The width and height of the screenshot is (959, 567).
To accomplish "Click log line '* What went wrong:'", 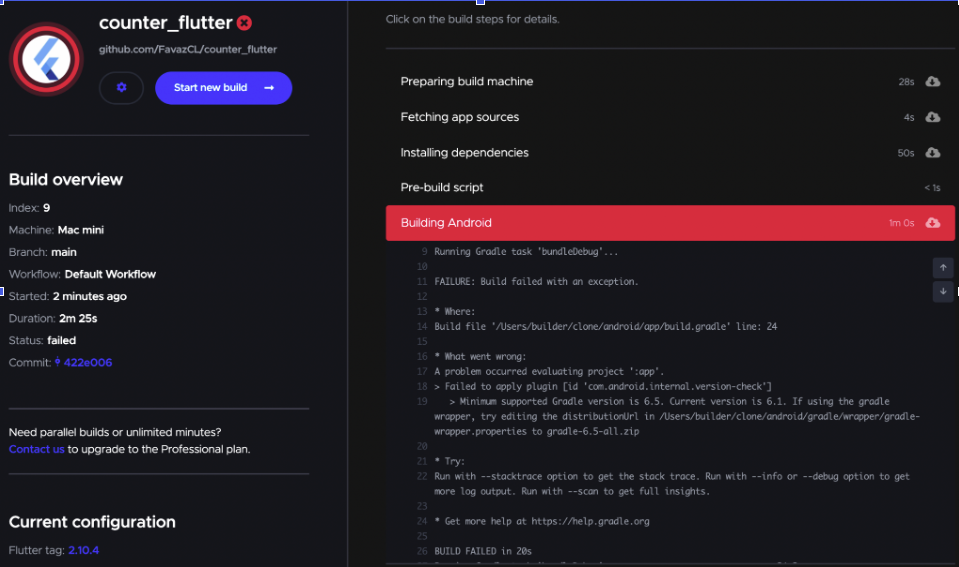I will 480,357.
